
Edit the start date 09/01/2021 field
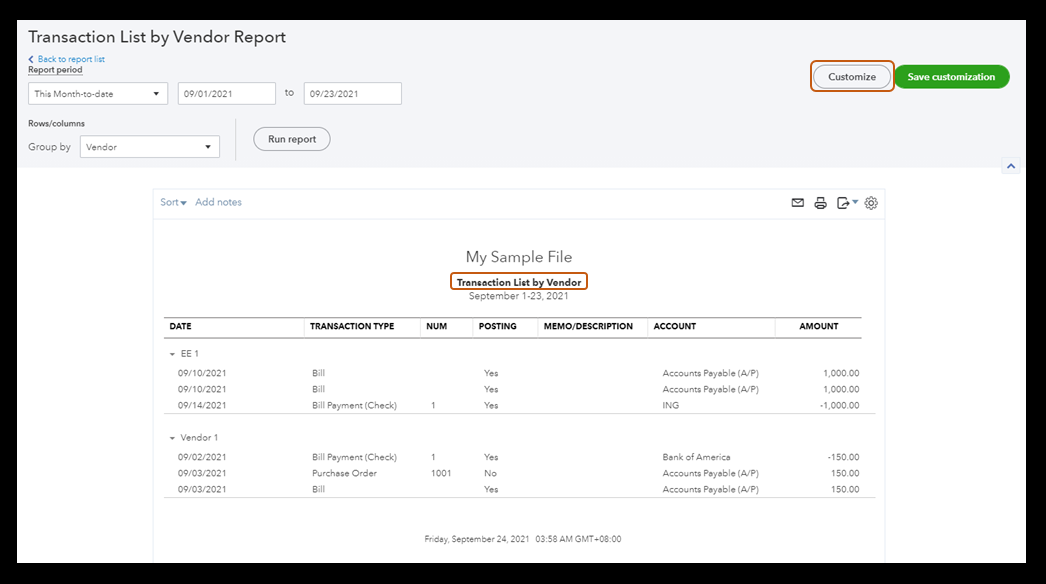point(226,94)
